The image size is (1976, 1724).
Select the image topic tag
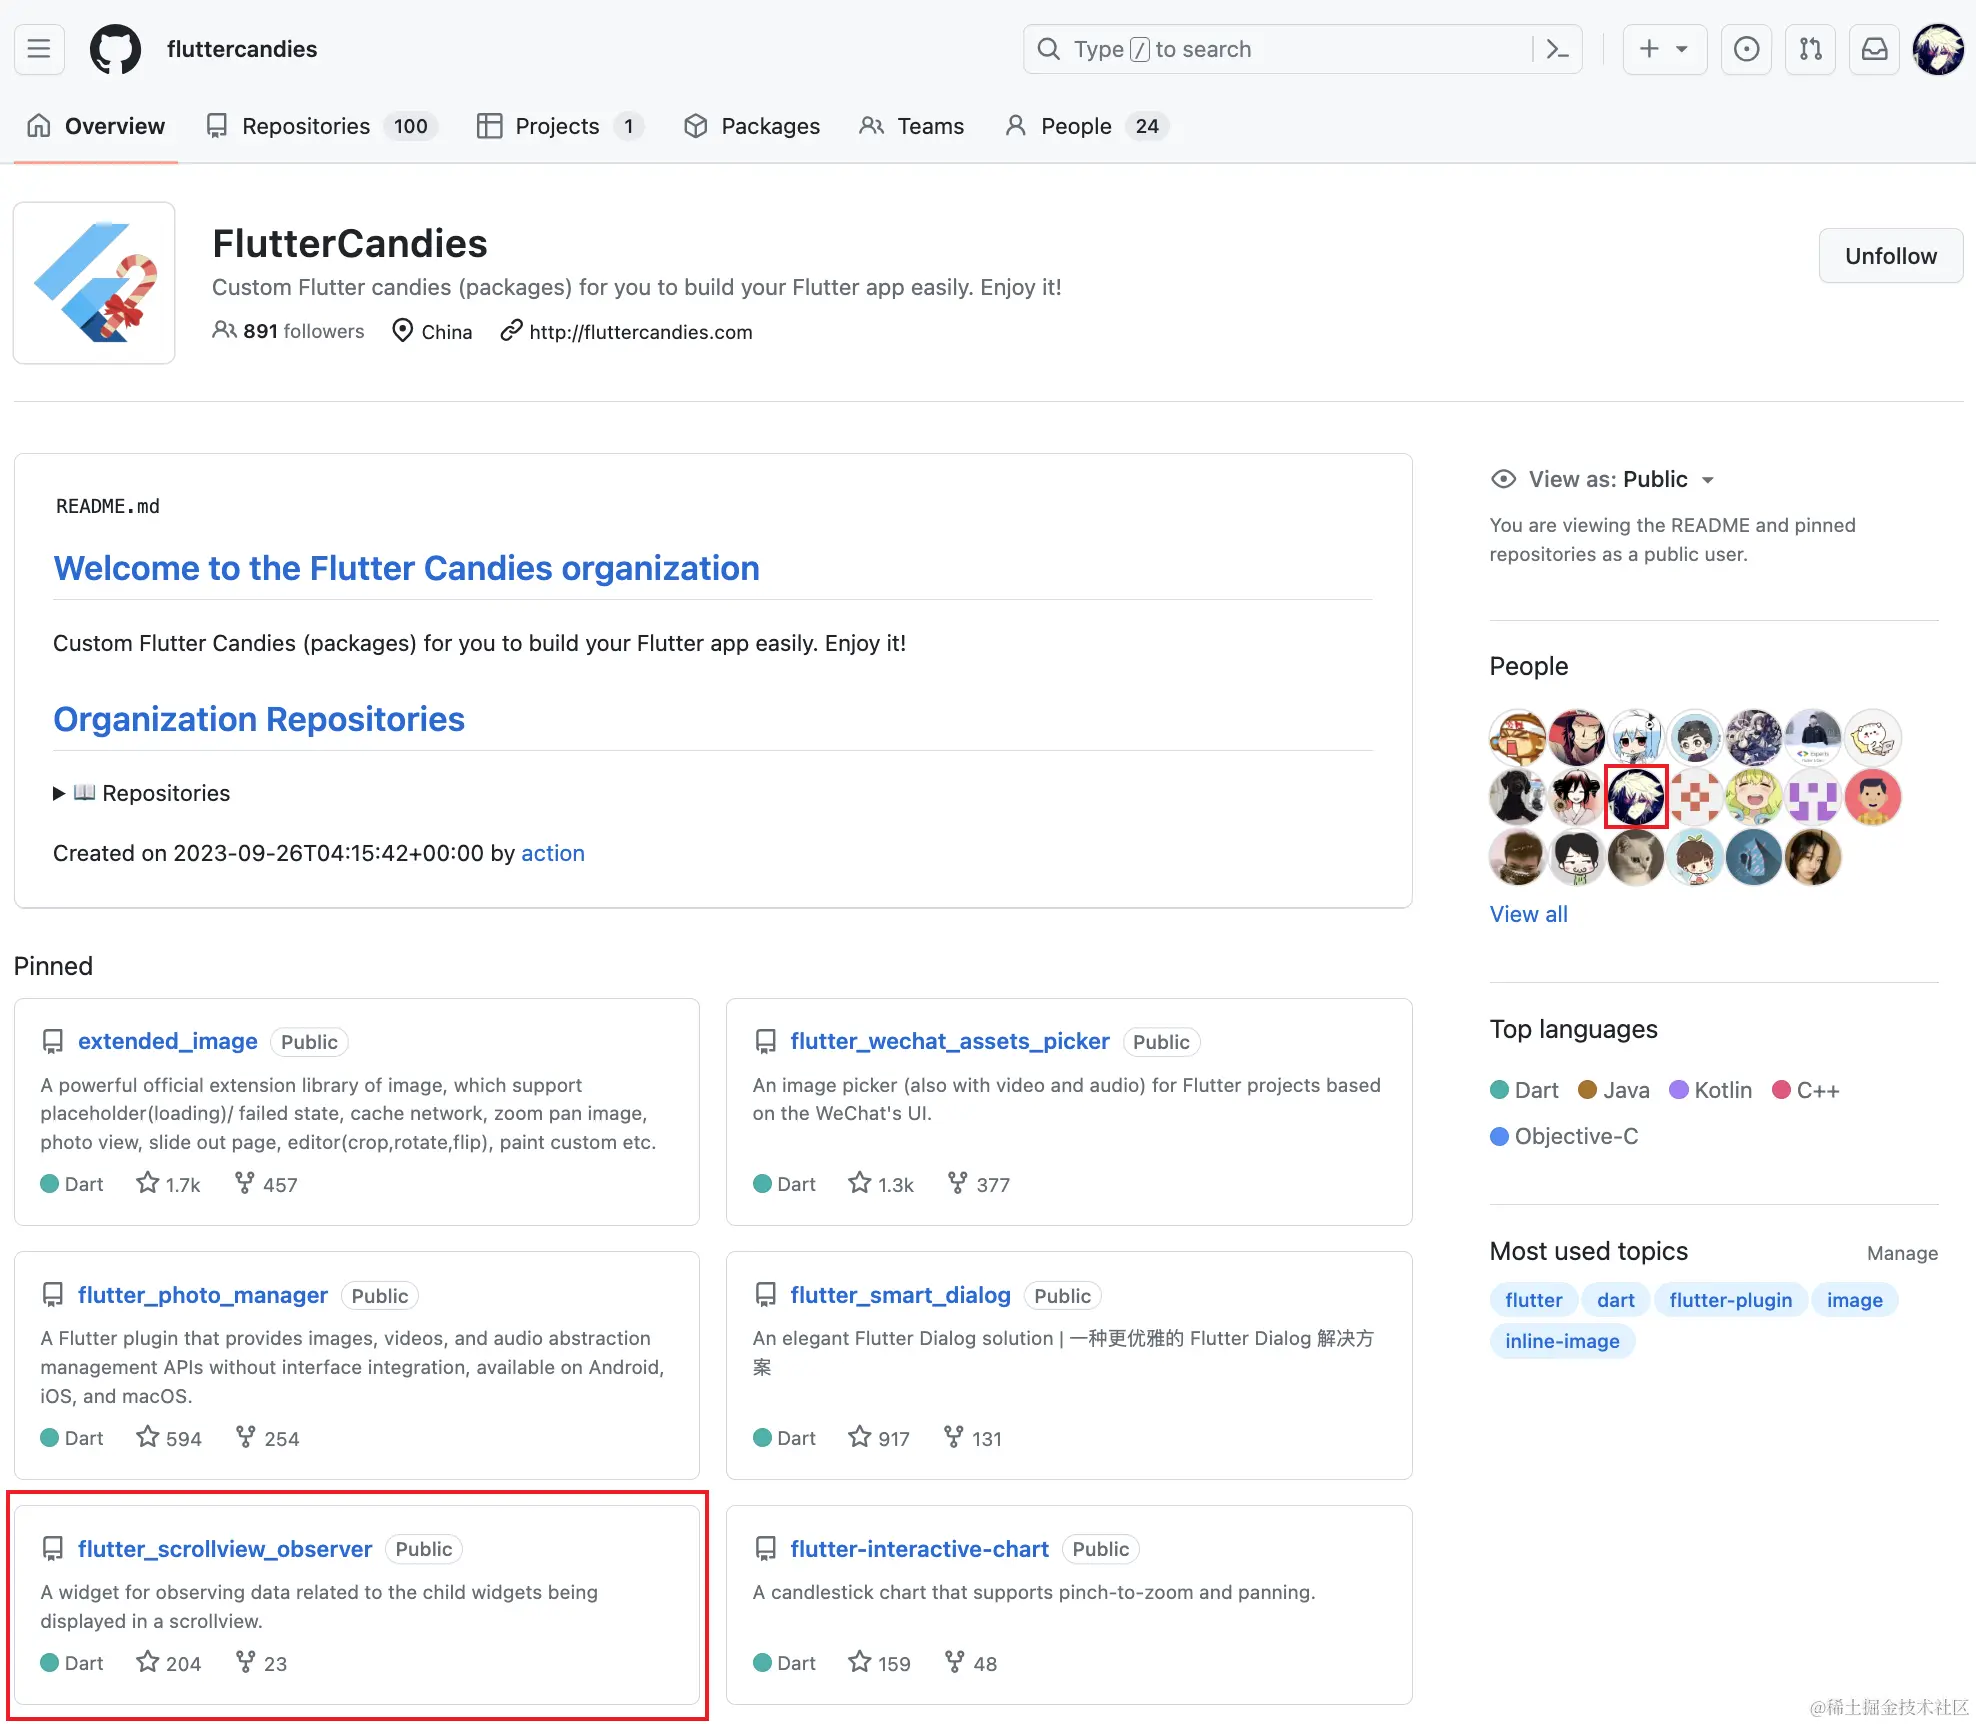coord(1854,1300)
